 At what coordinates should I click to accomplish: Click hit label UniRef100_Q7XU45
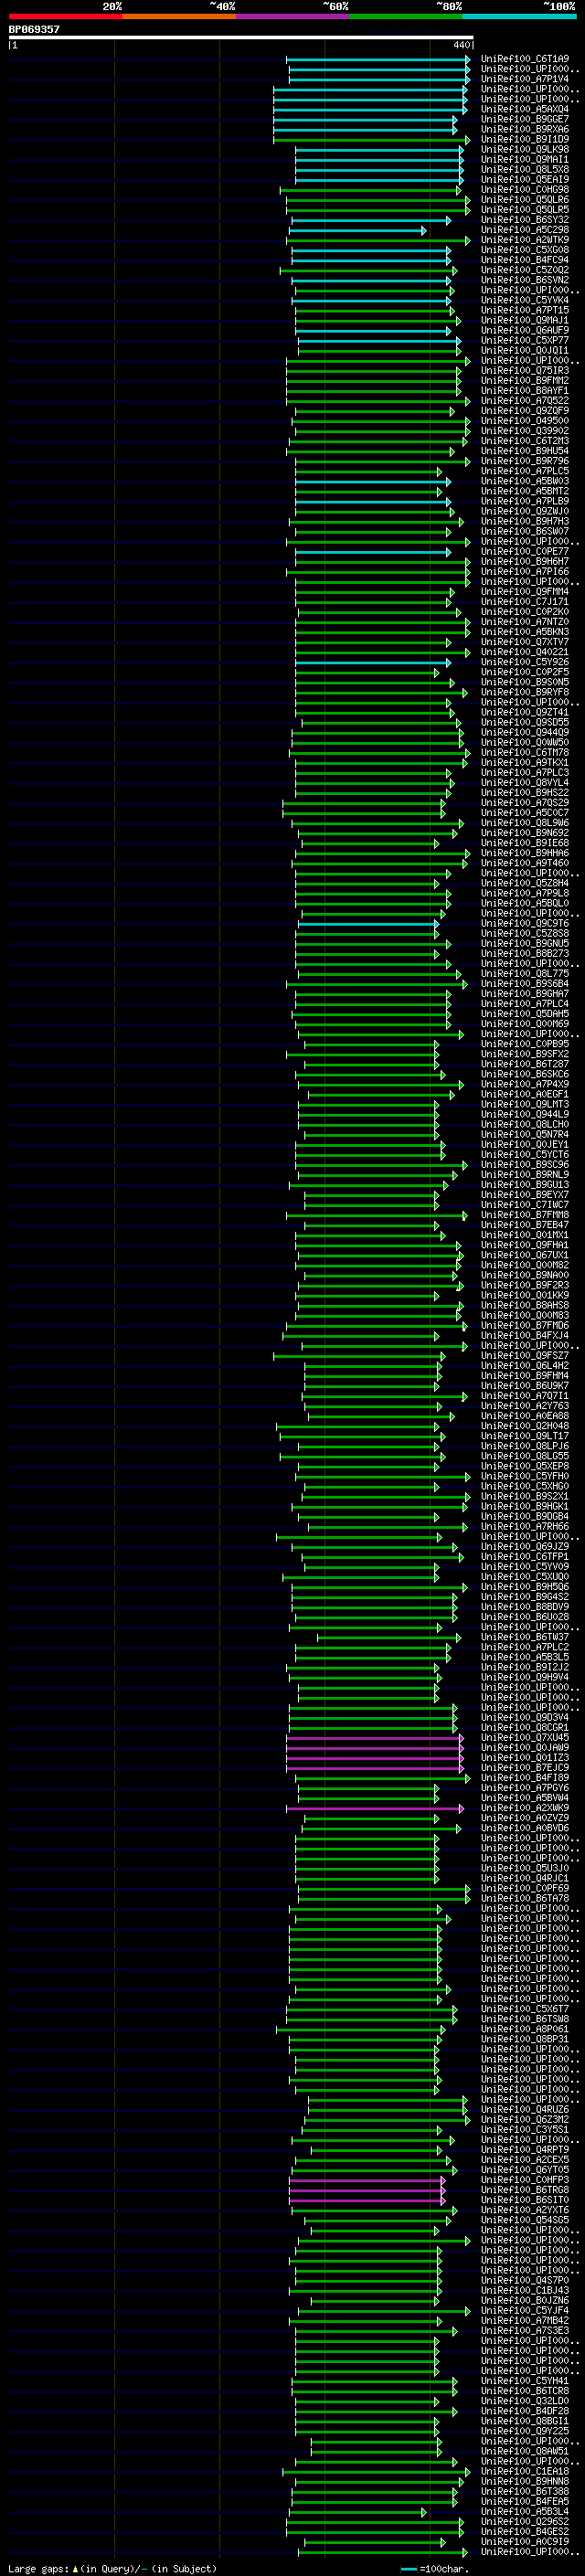tap(524, 1738)
